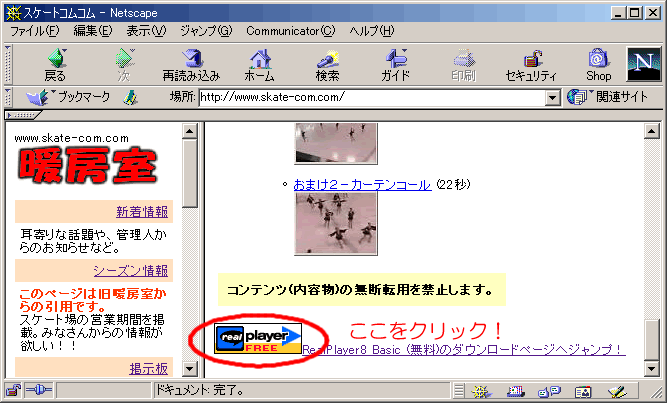Open the ヘルプ(H) menu
667x403 pixels.
[372, 31]
